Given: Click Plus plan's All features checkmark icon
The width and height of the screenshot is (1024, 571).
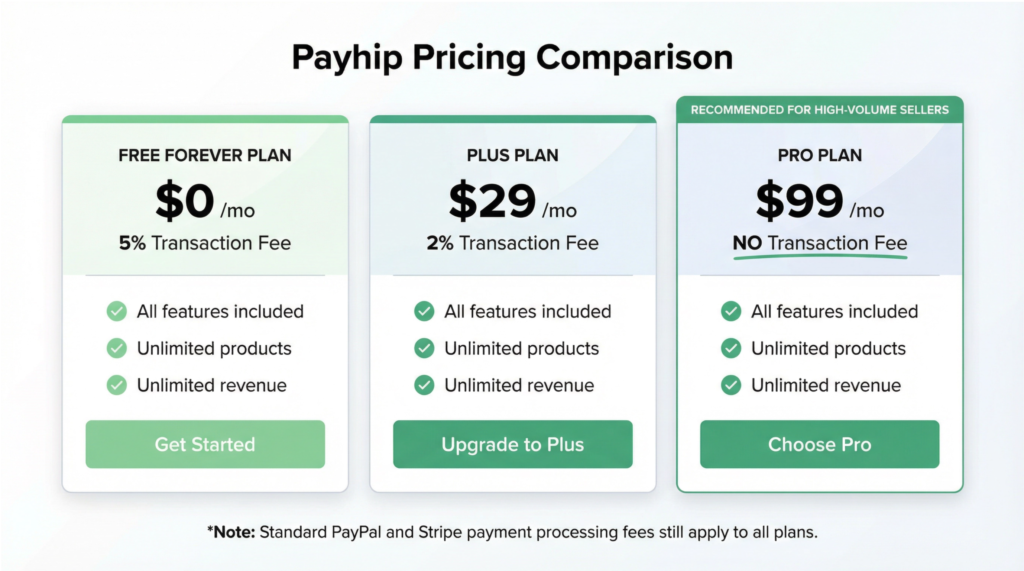Looking at the screenshot, I should pyautogui.click(x=424, y=312).
